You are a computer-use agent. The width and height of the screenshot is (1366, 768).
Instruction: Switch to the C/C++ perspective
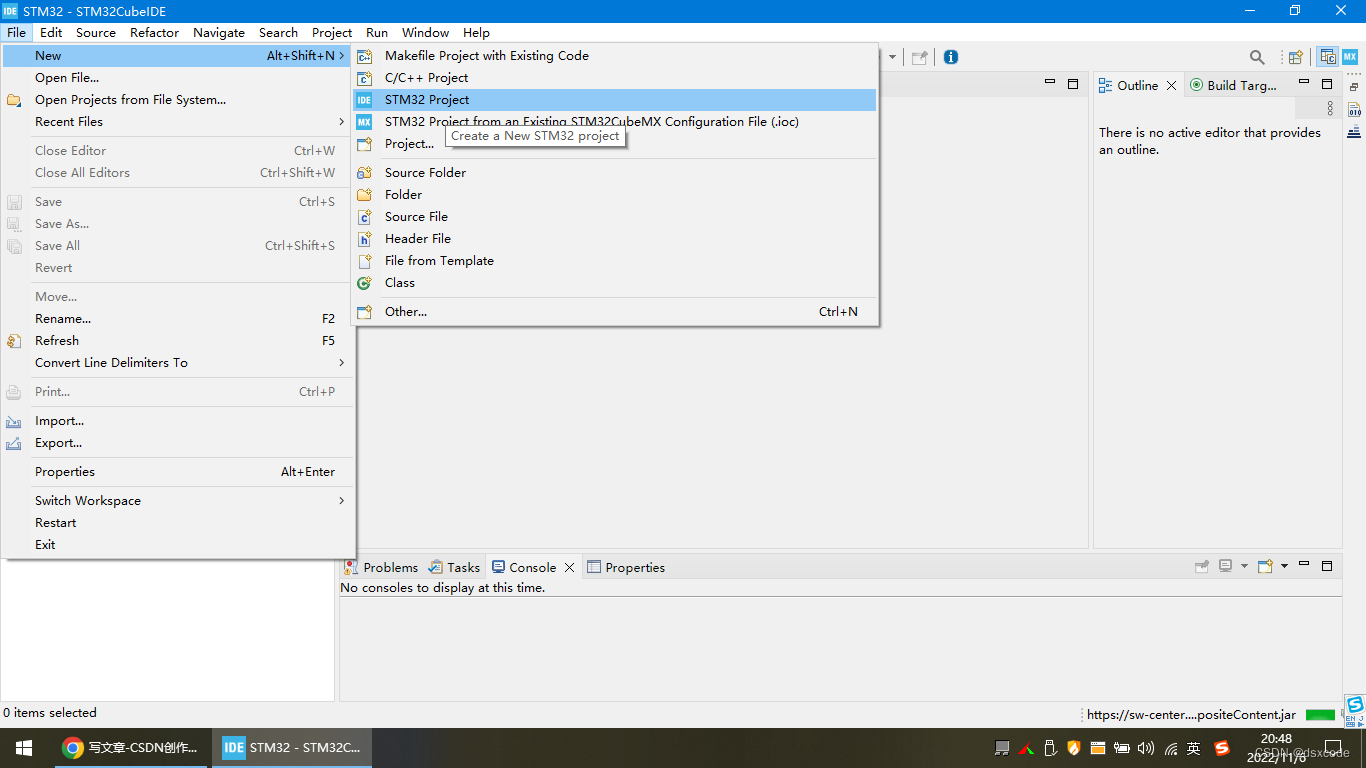pyautogui.click(x=1327, y=57)
